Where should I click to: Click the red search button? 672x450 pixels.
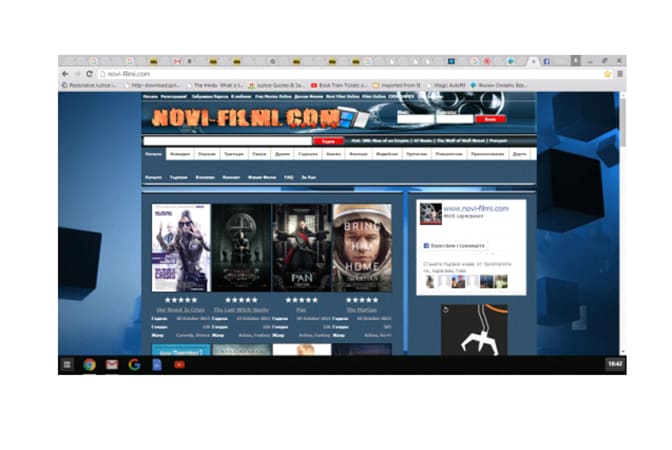pos(328,141)
